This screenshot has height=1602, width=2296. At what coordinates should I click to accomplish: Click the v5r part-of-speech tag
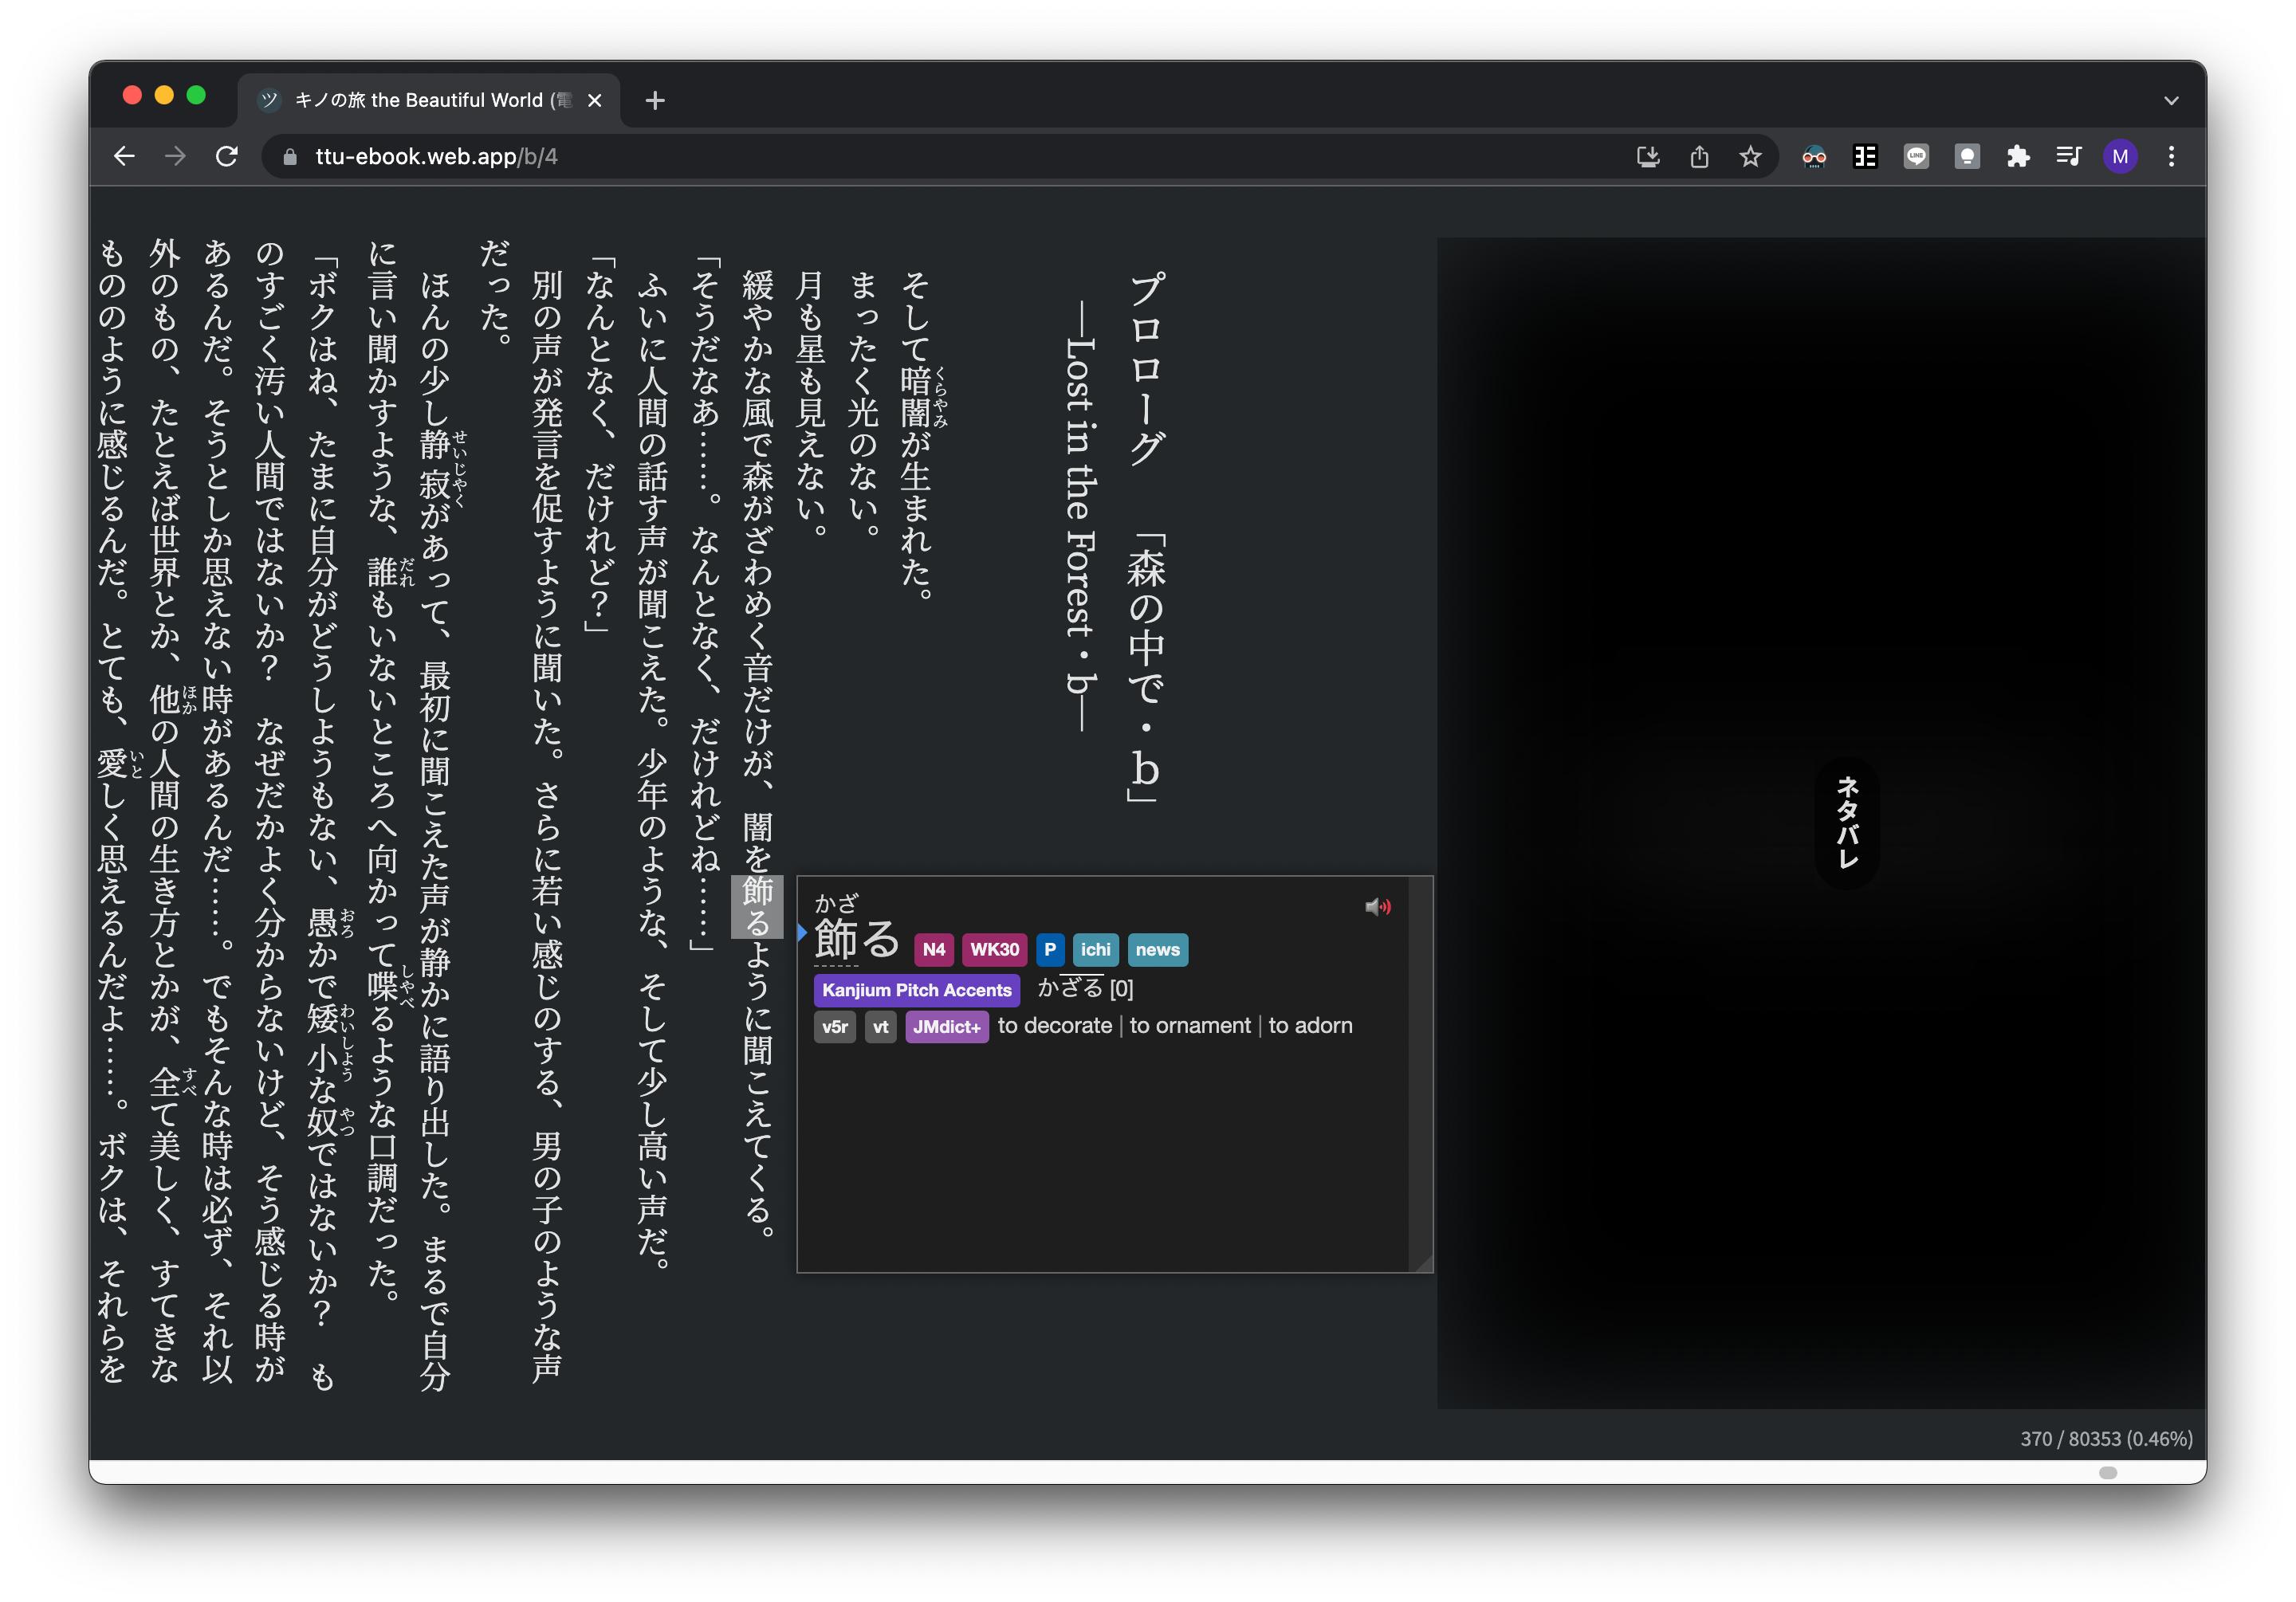coord(835,1027)
